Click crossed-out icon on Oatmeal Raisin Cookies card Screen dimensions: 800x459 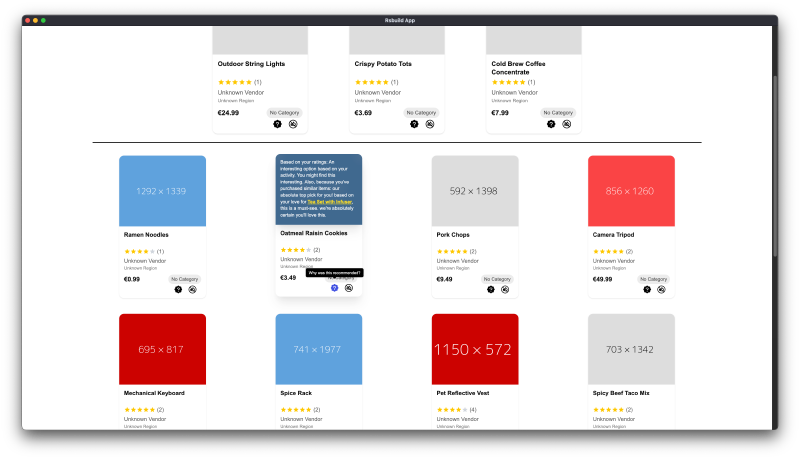click(x=349, y=288)
